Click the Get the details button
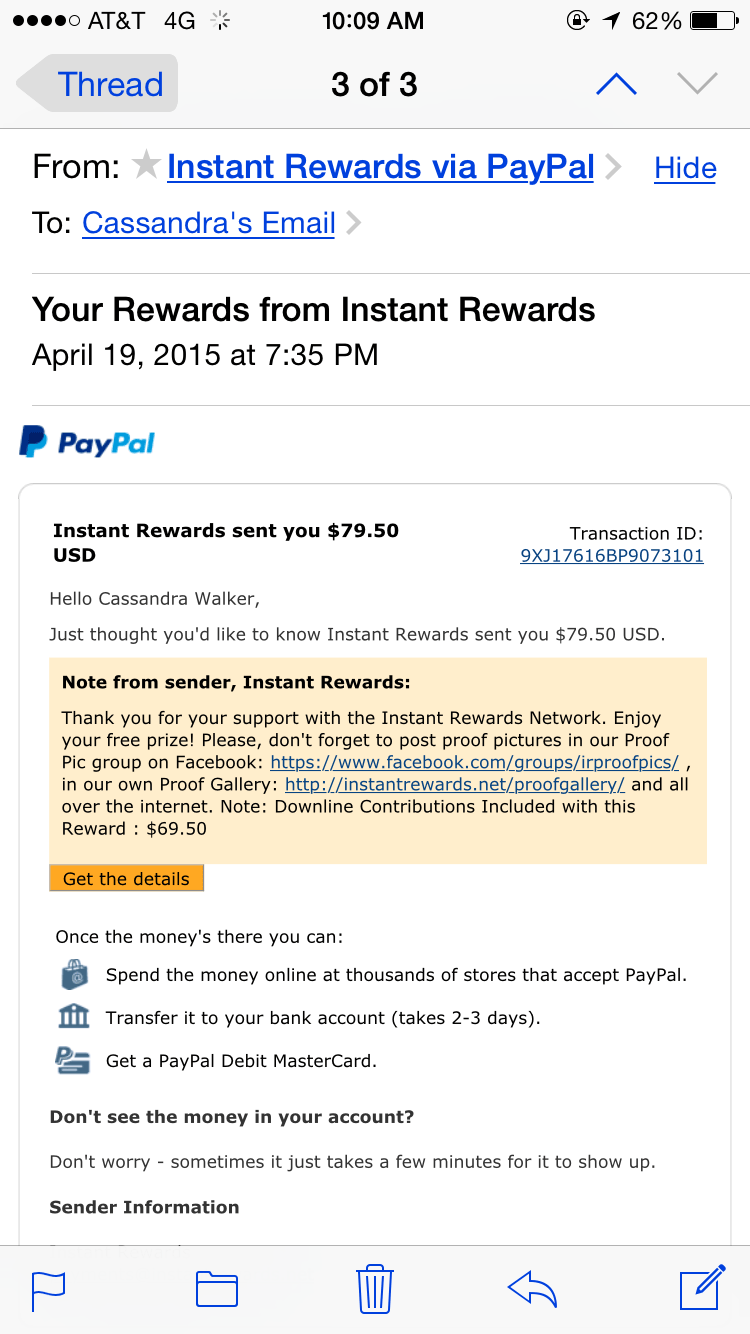The image size is (750, 1334). (126, 878)
